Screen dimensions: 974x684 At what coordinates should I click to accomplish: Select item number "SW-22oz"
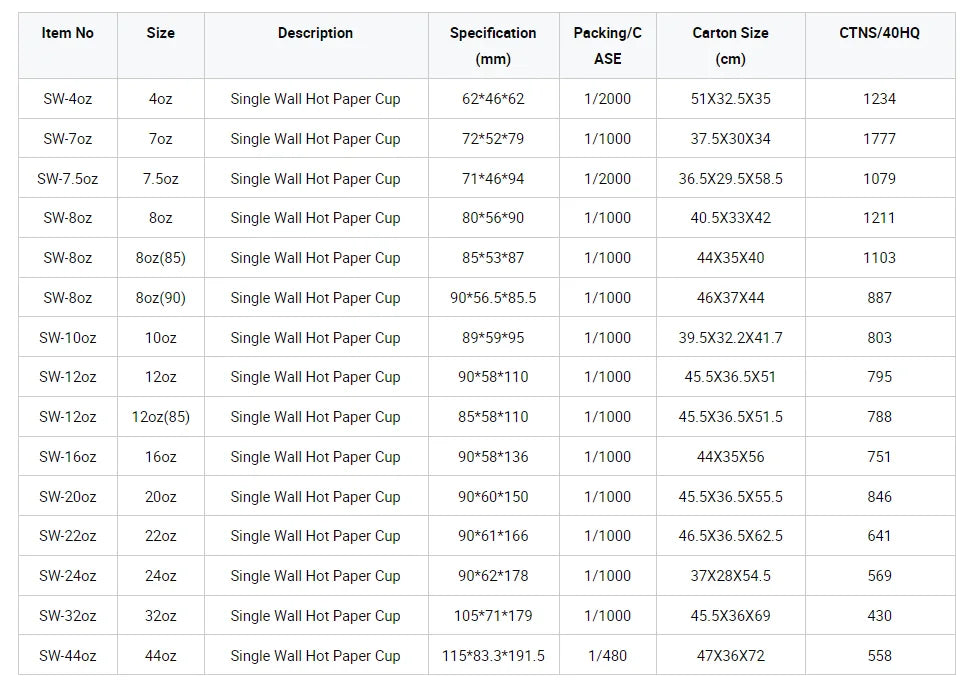pos(68,536)
